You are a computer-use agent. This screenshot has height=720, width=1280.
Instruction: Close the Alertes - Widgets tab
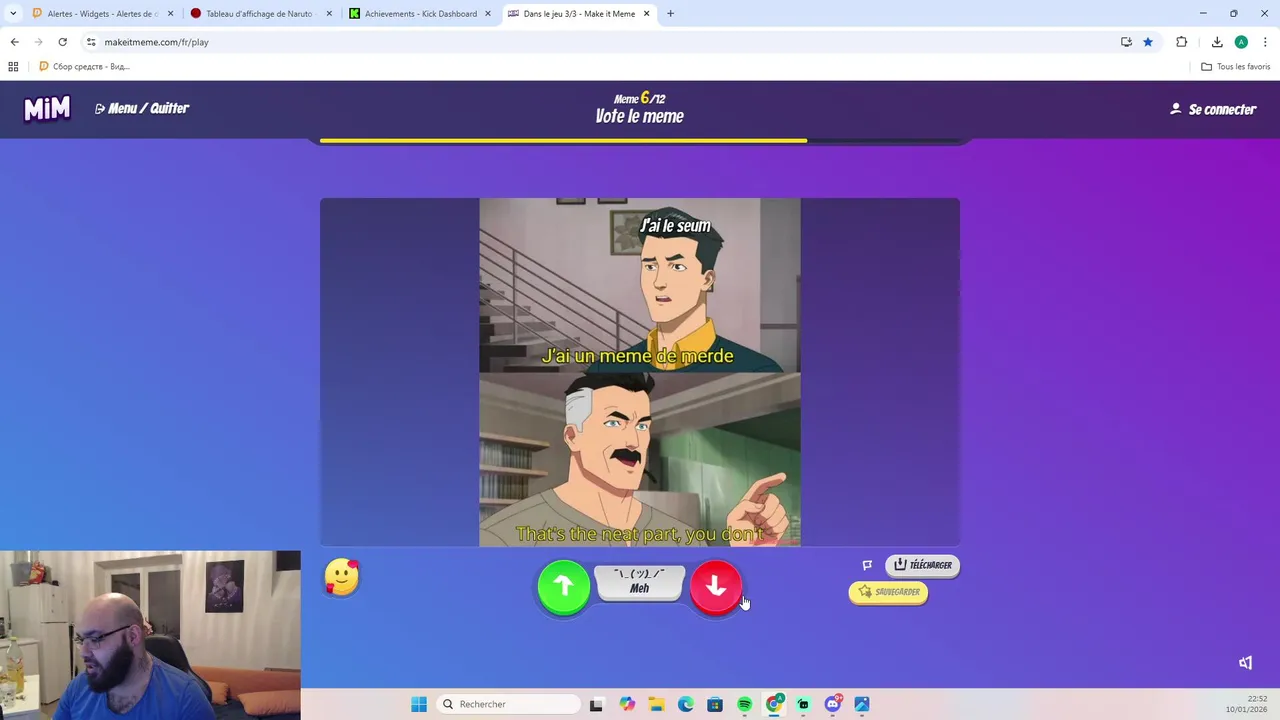170,14
